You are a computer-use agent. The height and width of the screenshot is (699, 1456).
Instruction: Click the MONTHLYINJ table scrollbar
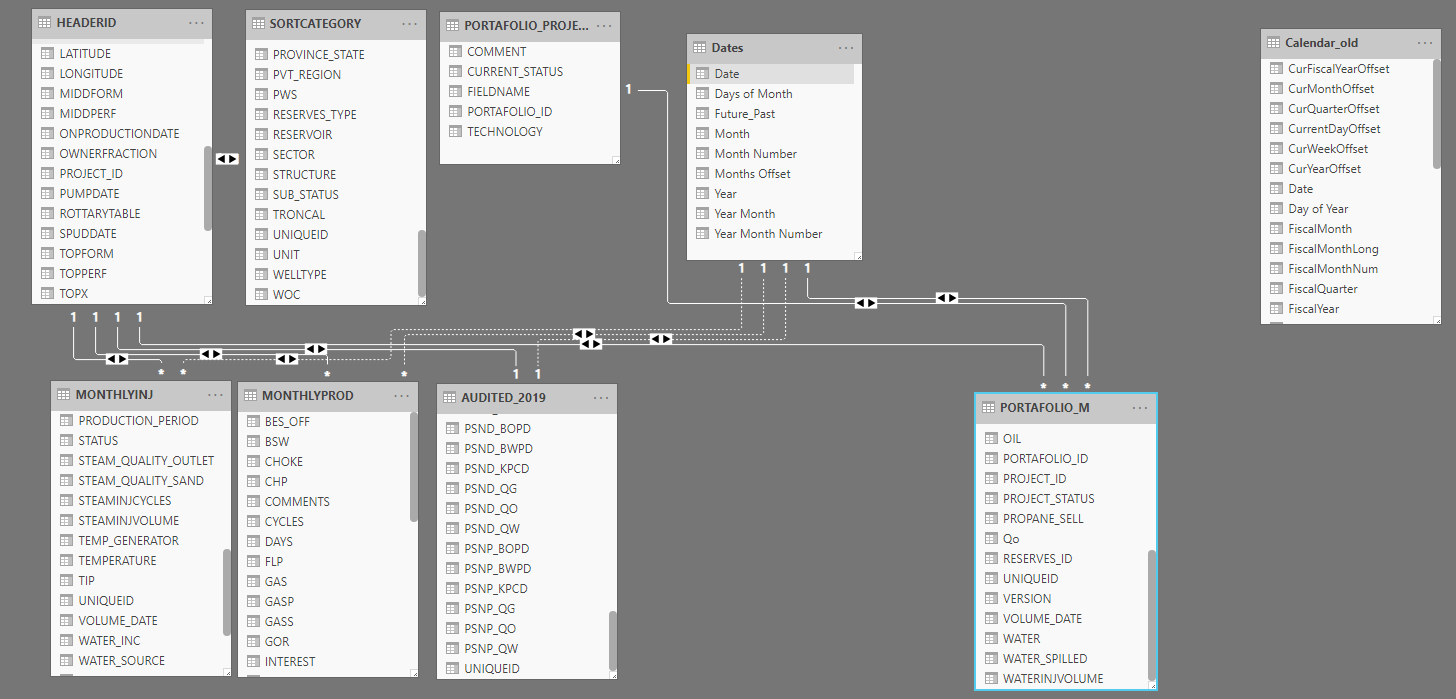227,592
